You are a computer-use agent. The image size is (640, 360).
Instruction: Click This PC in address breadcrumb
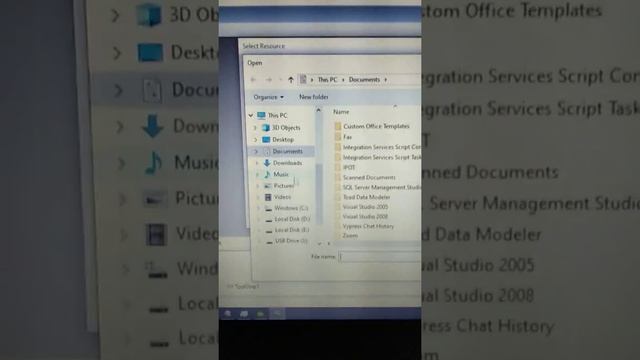(x=327, y=80)
